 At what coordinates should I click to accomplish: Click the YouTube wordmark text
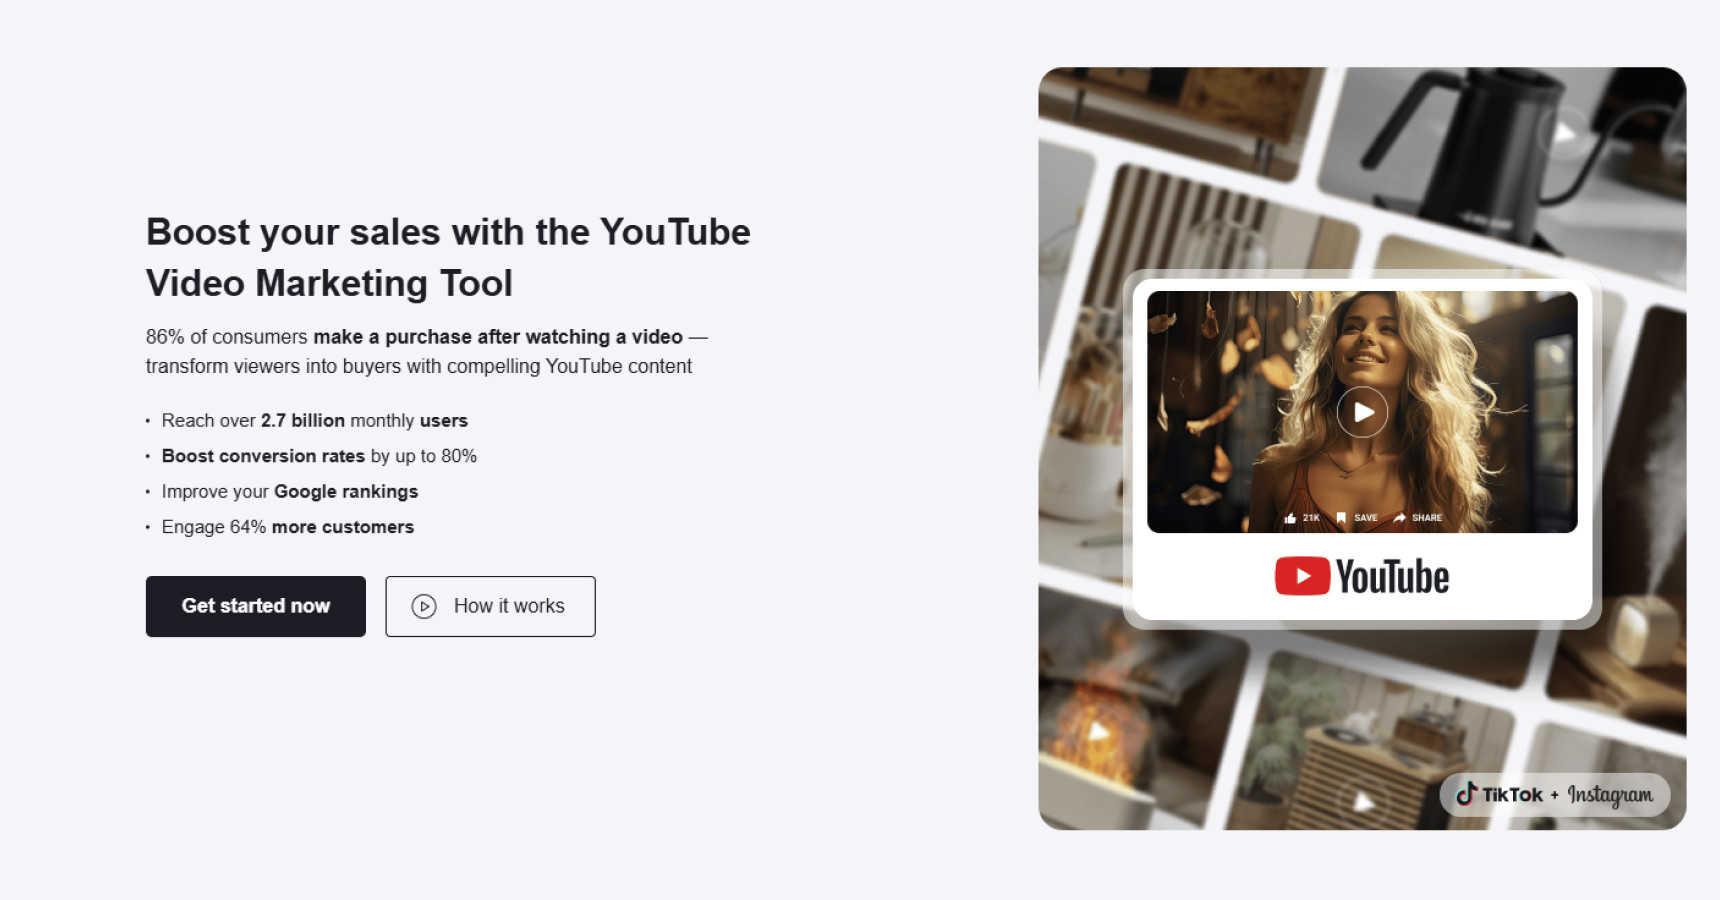click(x=1392, y=577)
